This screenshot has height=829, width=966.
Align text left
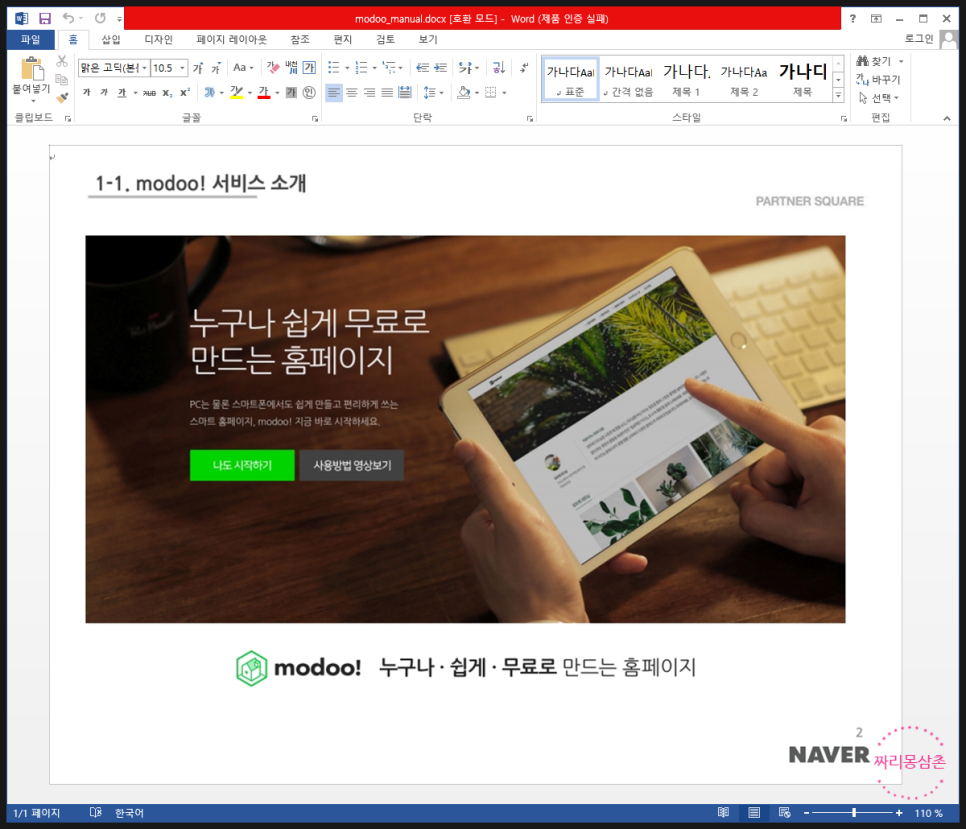pos(333,92)
